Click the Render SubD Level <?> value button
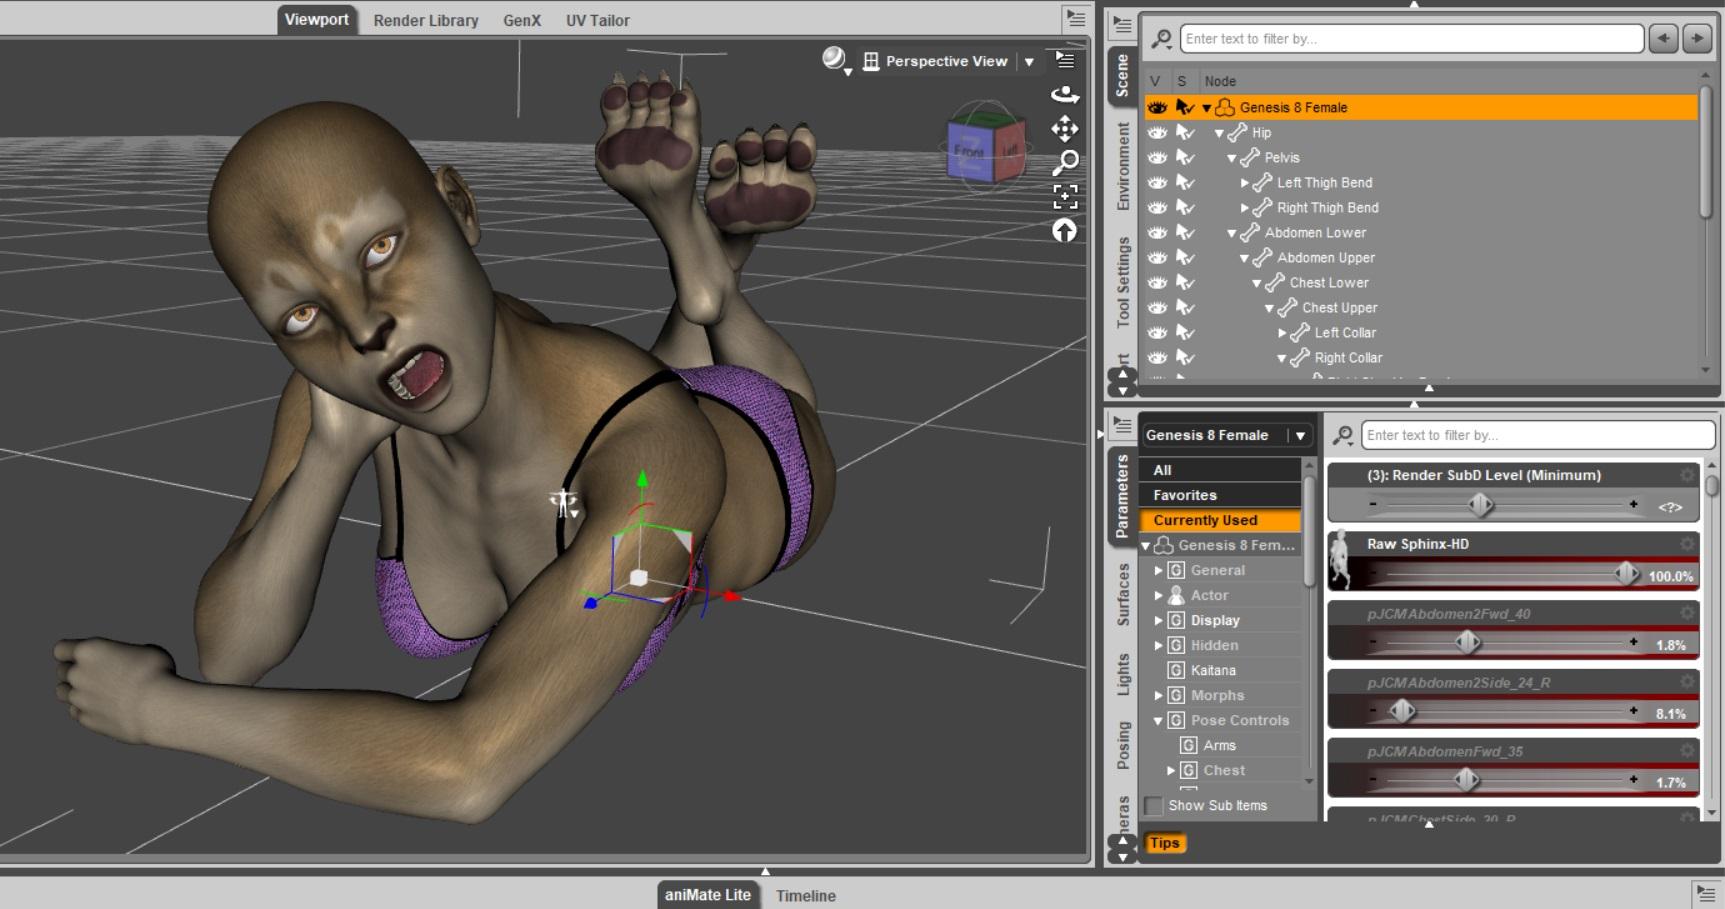This screenshot has height=909, width=1725. pyautogui.click(x=1670, y=507)
